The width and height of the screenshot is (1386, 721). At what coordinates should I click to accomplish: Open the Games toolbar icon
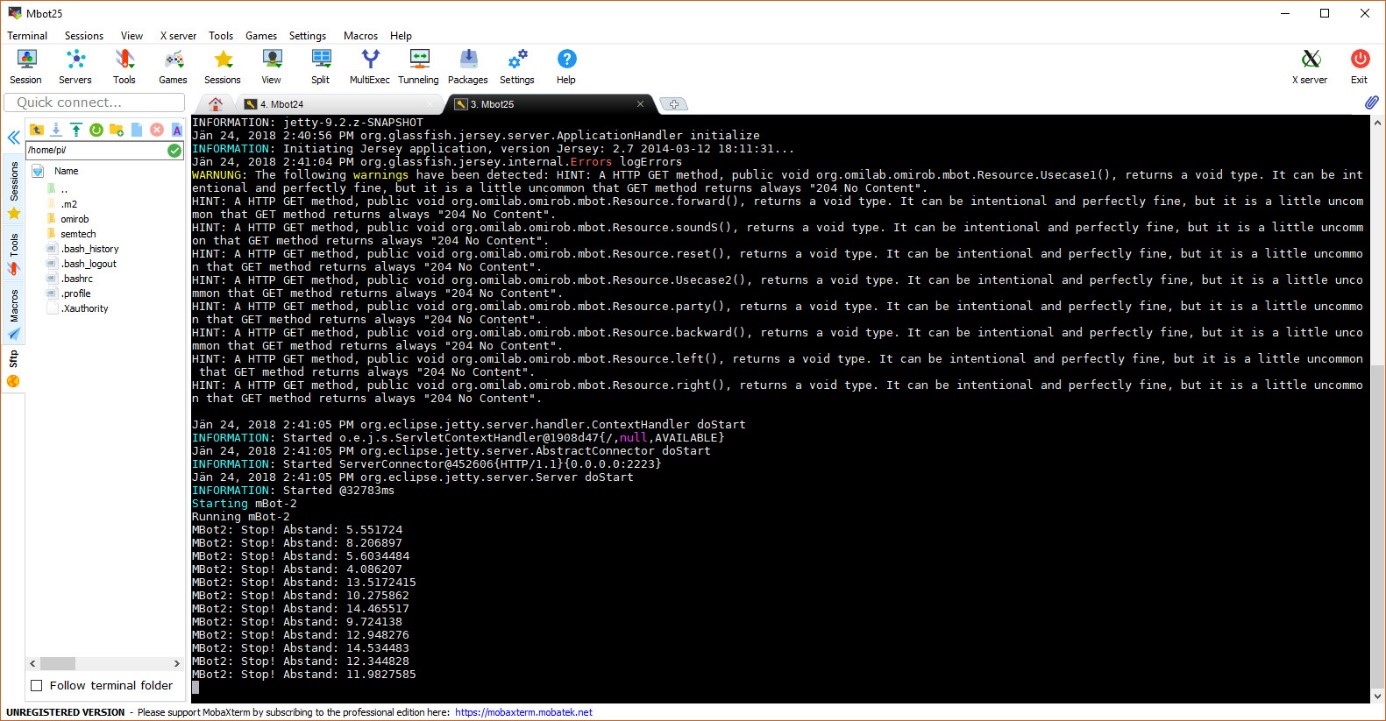click(x=173, y=67)
